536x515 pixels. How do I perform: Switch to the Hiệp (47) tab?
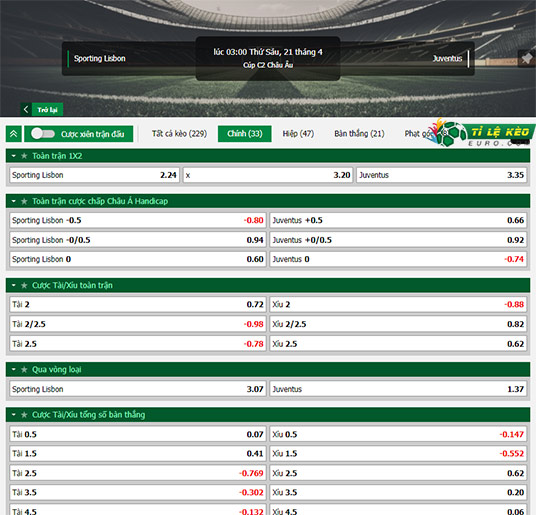(298, 134)
